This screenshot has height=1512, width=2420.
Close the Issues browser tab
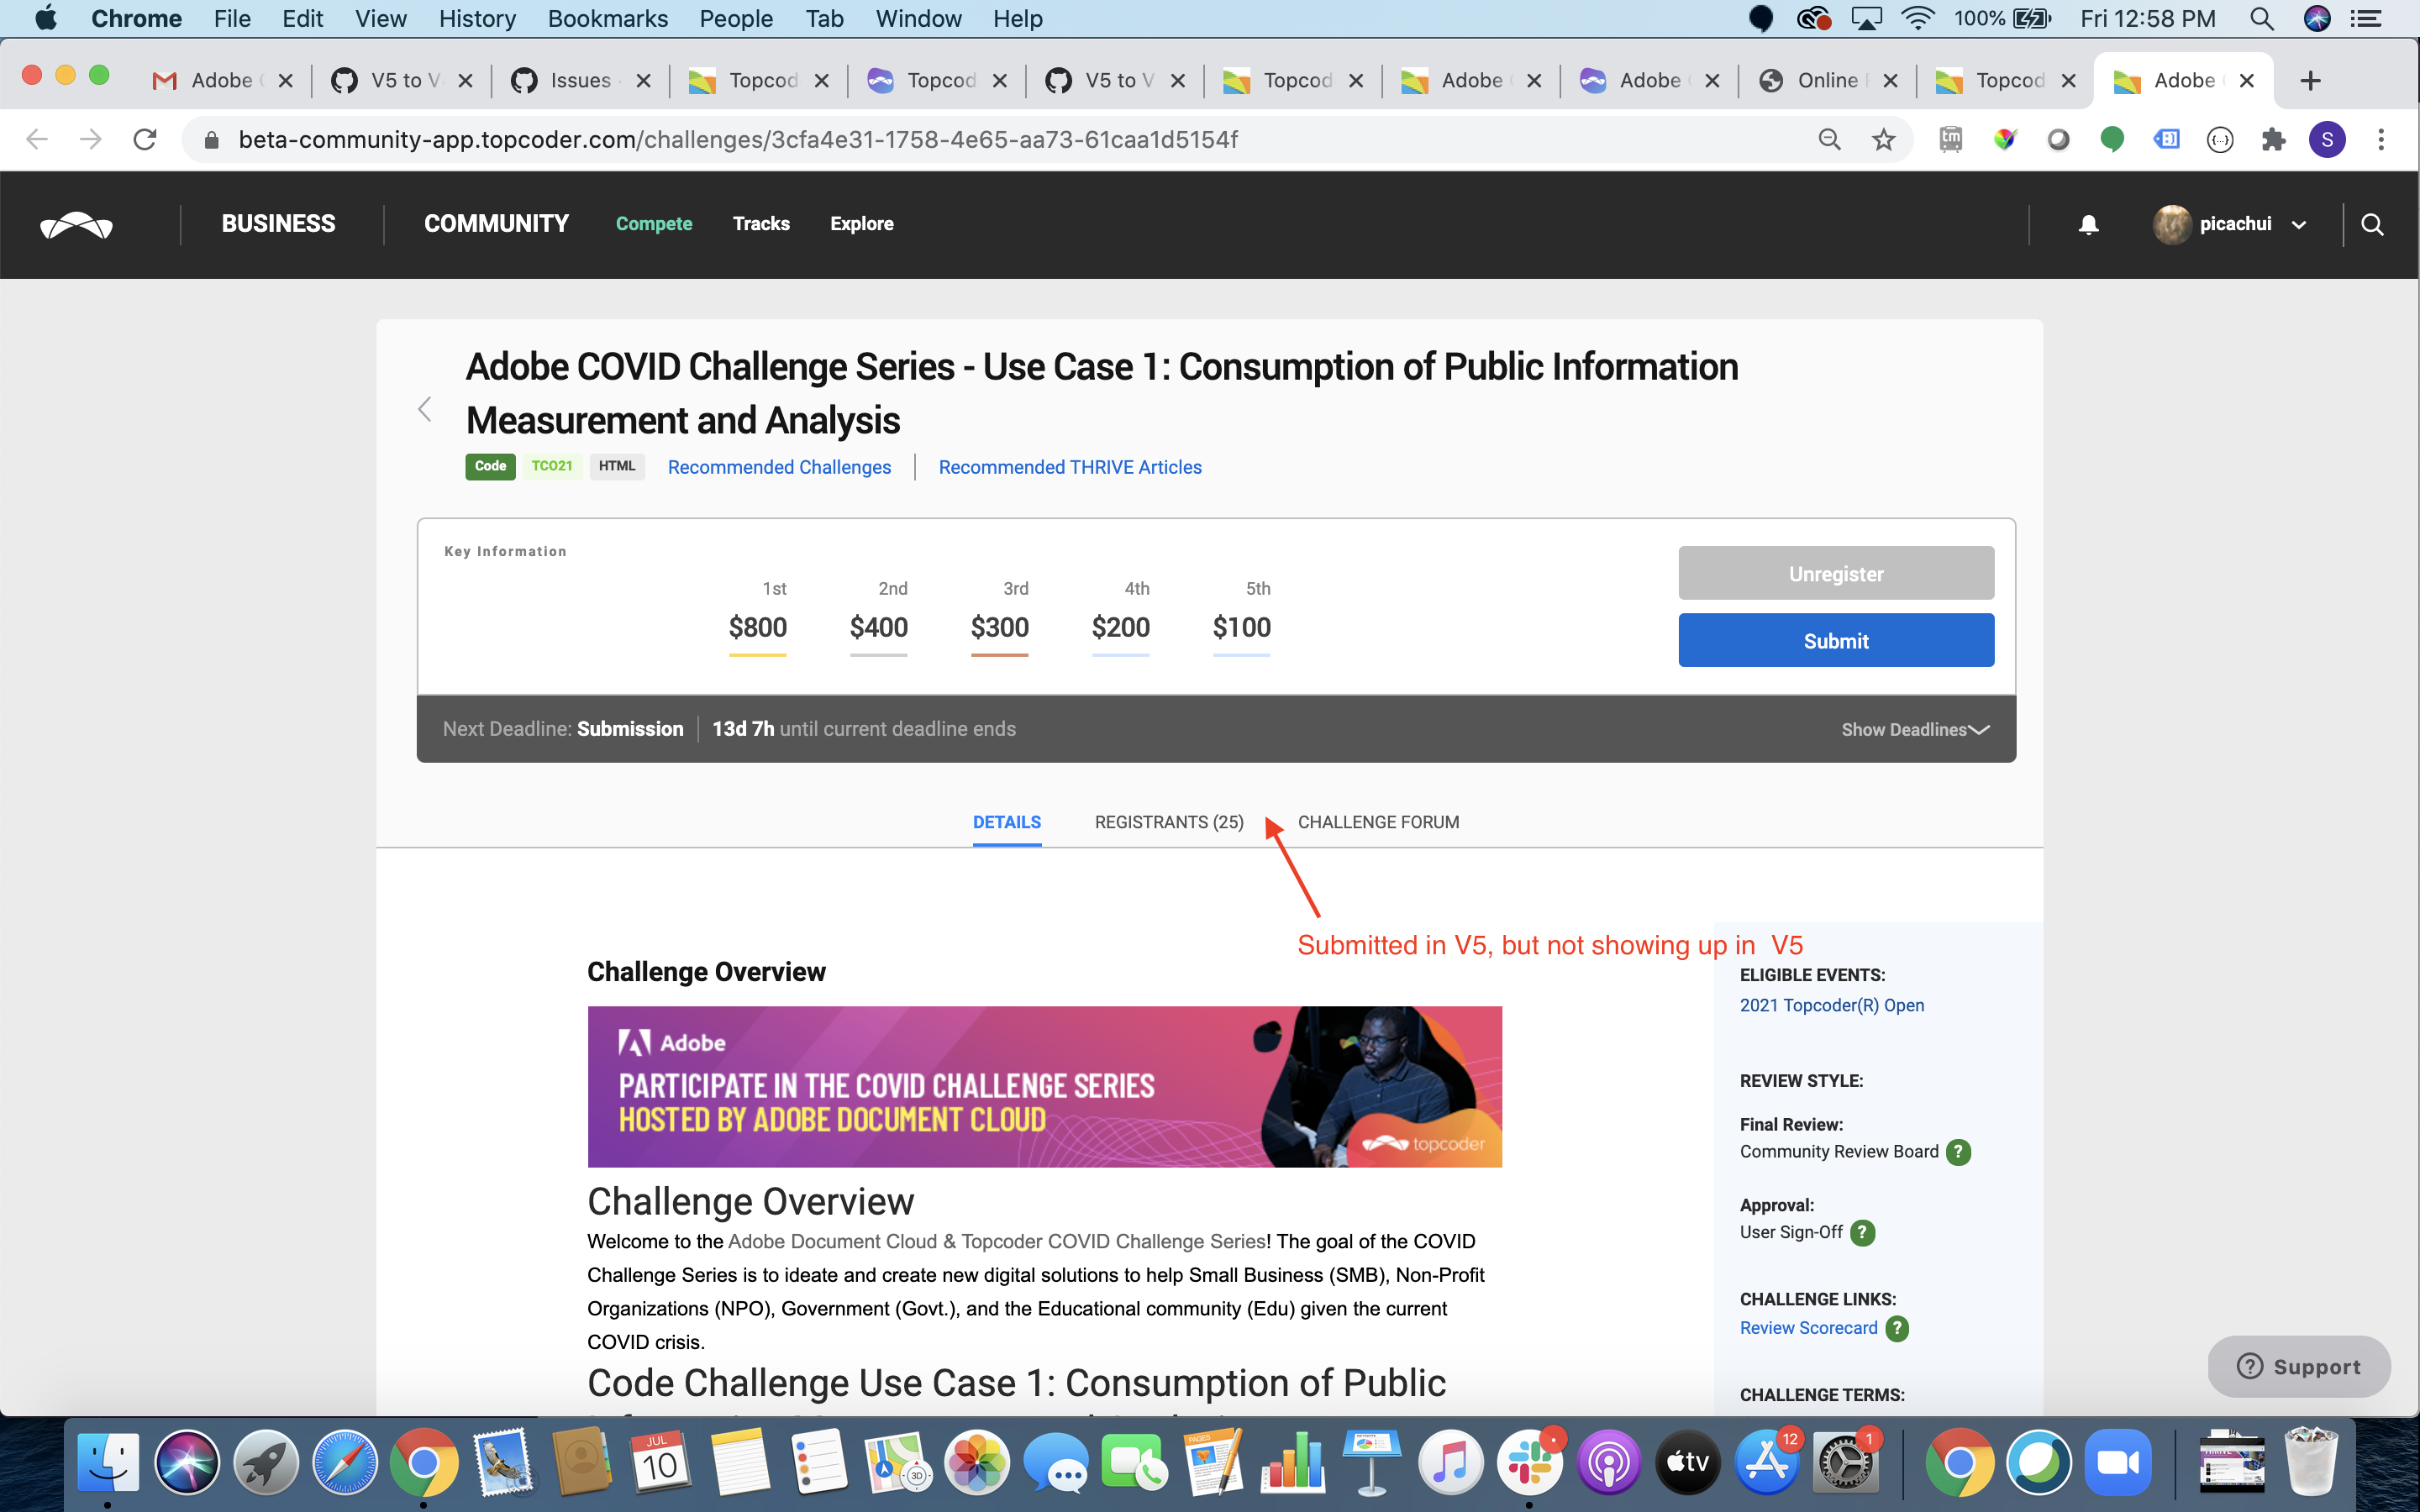point(643,81)
